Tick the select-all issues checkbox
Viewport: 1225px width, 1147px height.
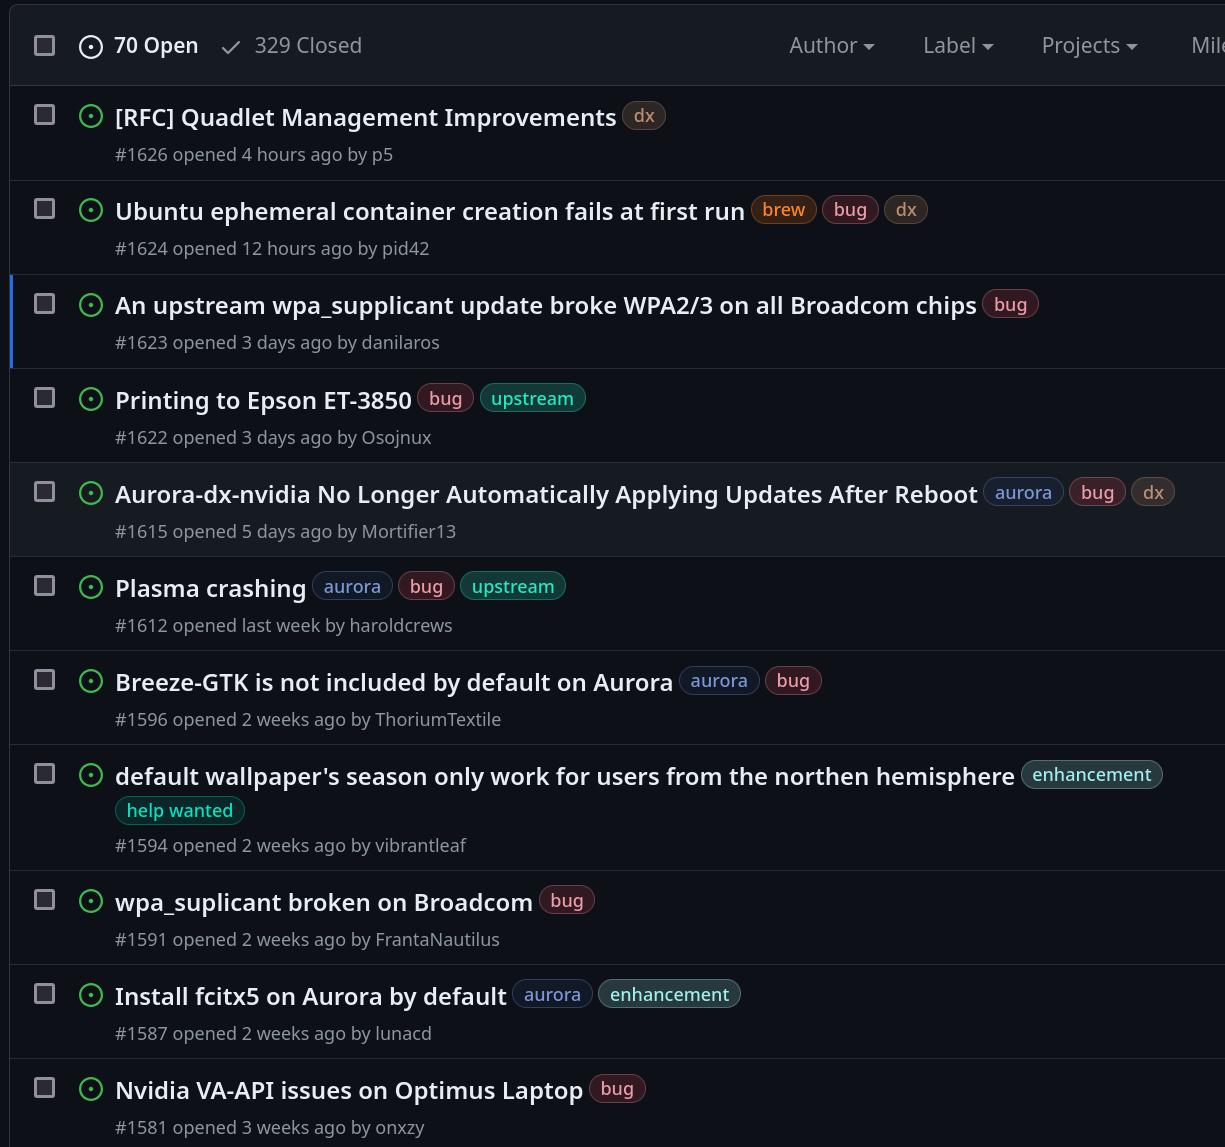click(x=45, y=45)
